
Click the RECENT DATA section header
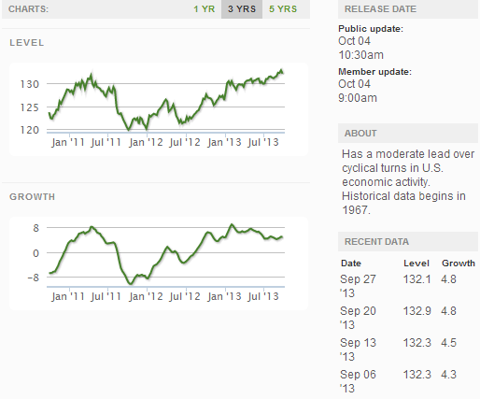(408, 242)
